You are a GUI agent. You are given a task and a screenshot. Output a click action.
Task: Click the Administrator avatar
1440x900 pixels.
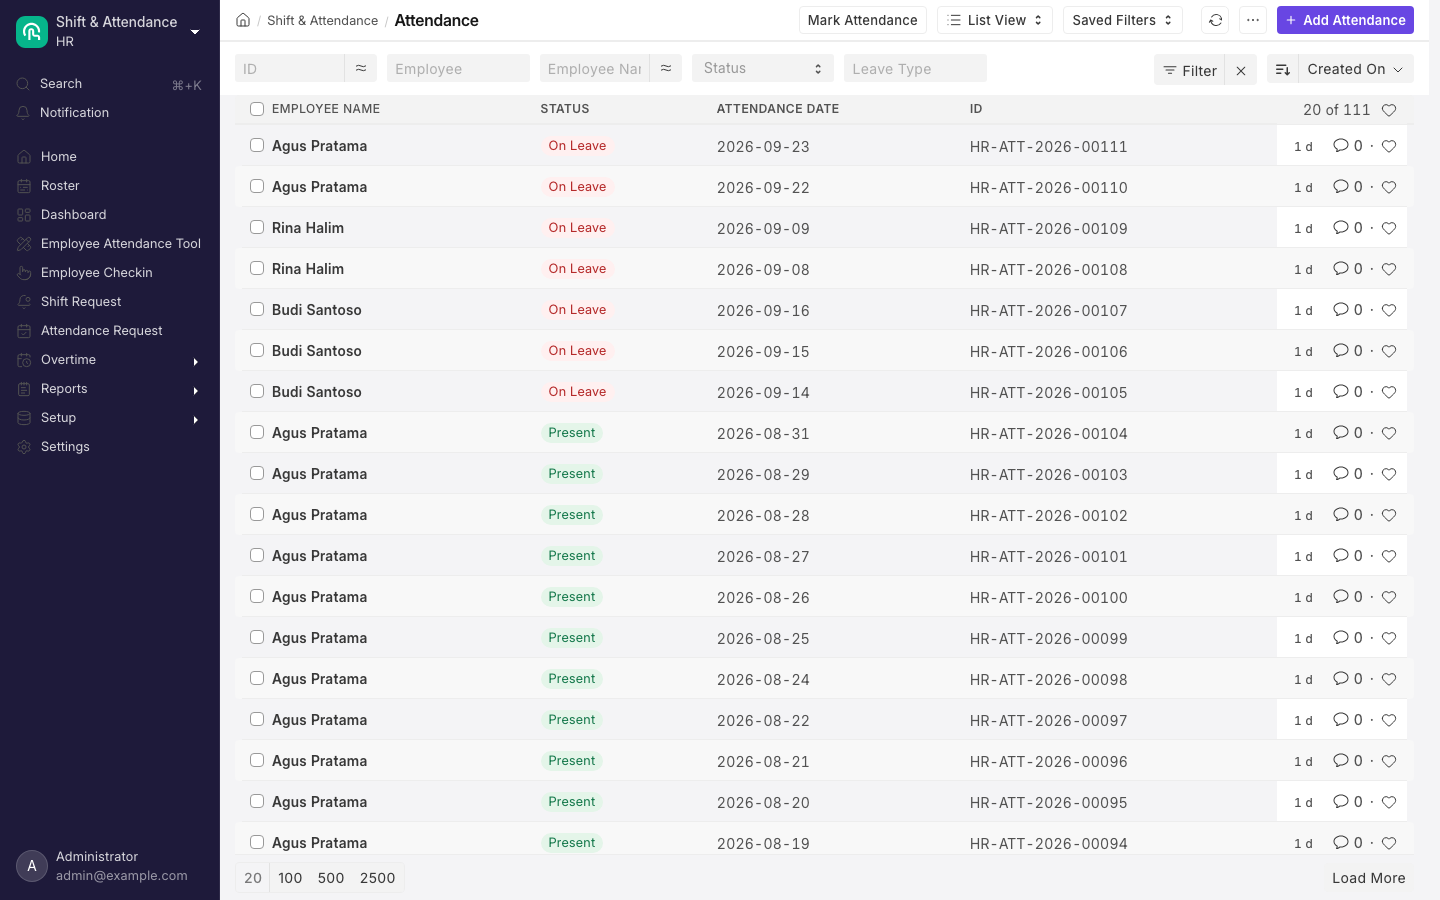[32, 866]
